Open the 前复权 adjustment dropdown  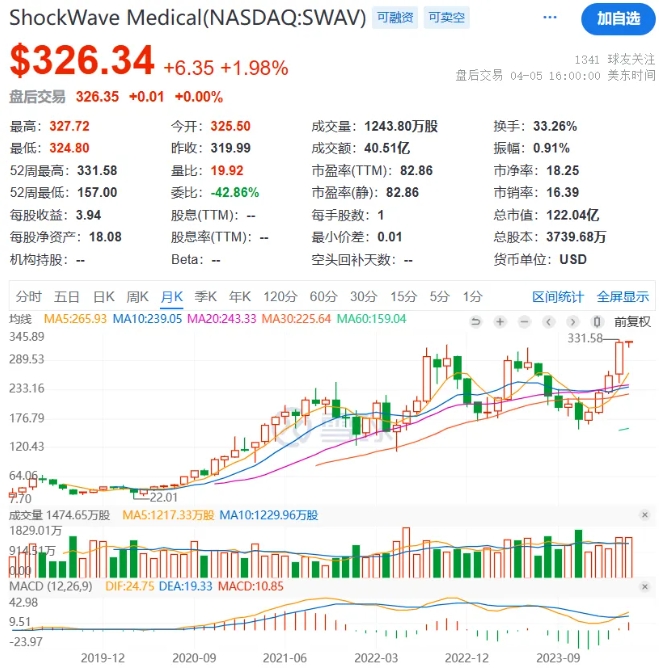tap(631, 321)
